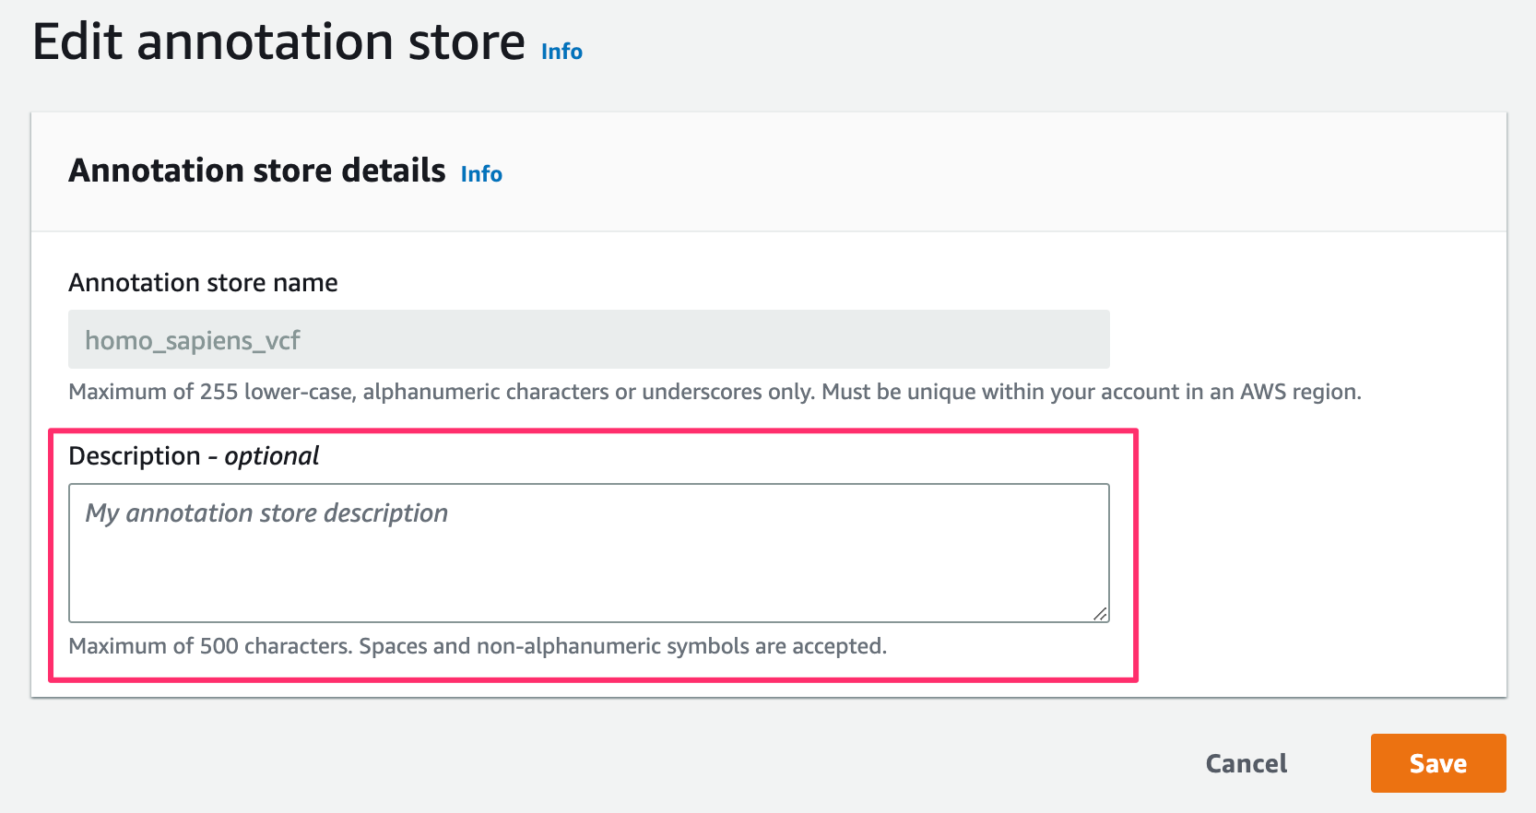The image size is (1536, 813).
Task: Select the orange Save action
Action: click(x=1437, y=763)
